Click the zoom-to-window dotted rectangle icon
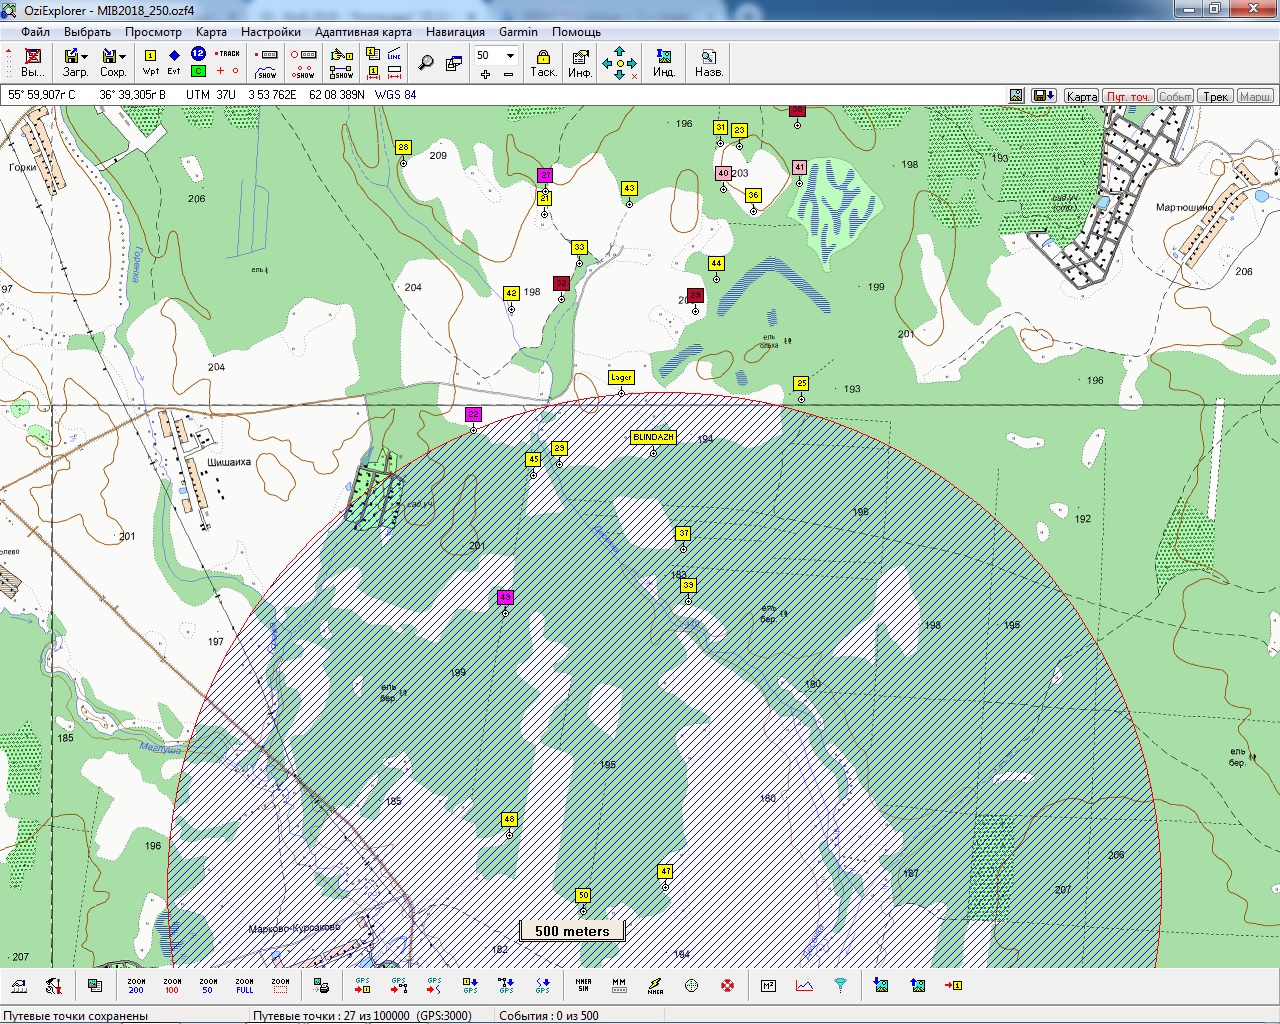 [x=280, y=986]
